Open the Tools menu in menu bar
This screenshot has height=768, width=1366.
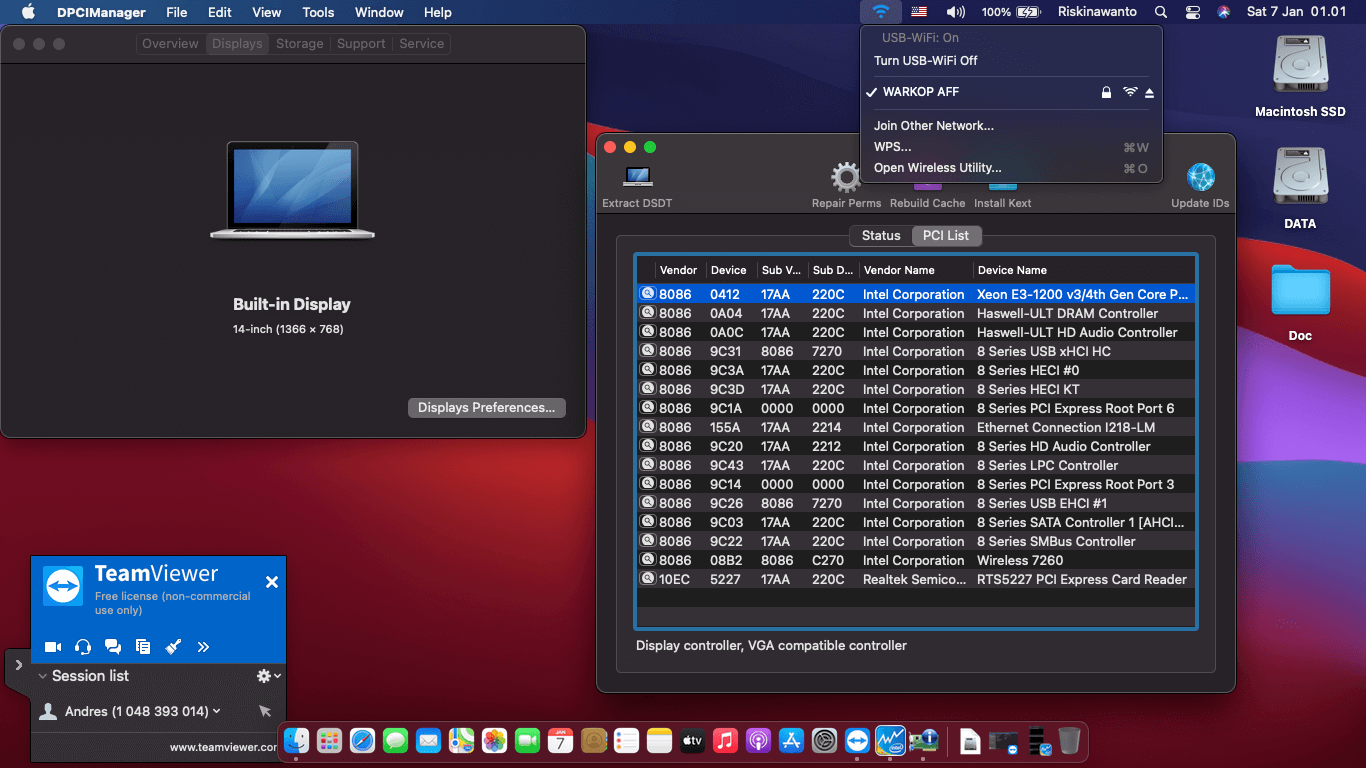click(318, 13)
